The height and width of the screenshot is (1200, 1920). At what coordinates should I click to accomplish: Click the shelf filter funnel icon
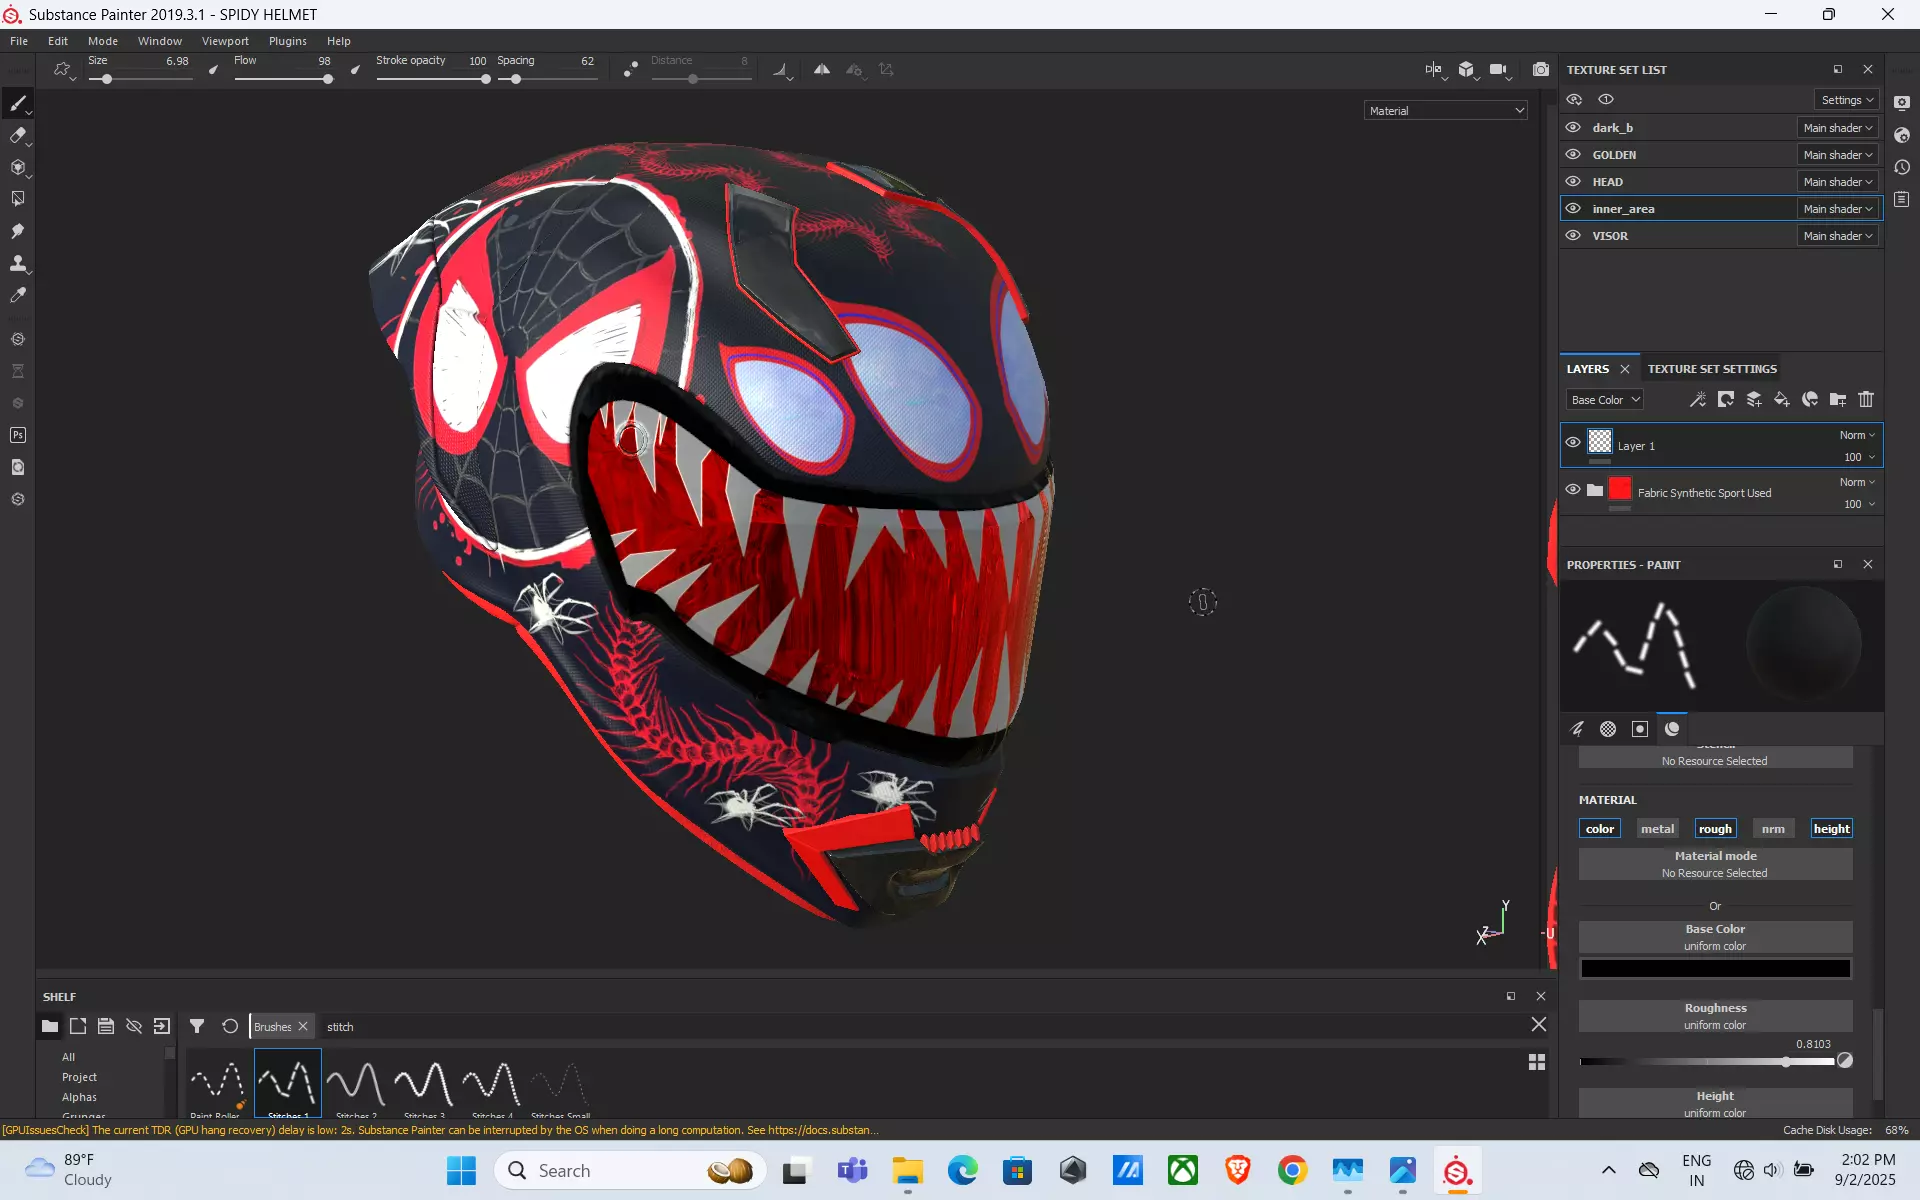coord(197,1026)
